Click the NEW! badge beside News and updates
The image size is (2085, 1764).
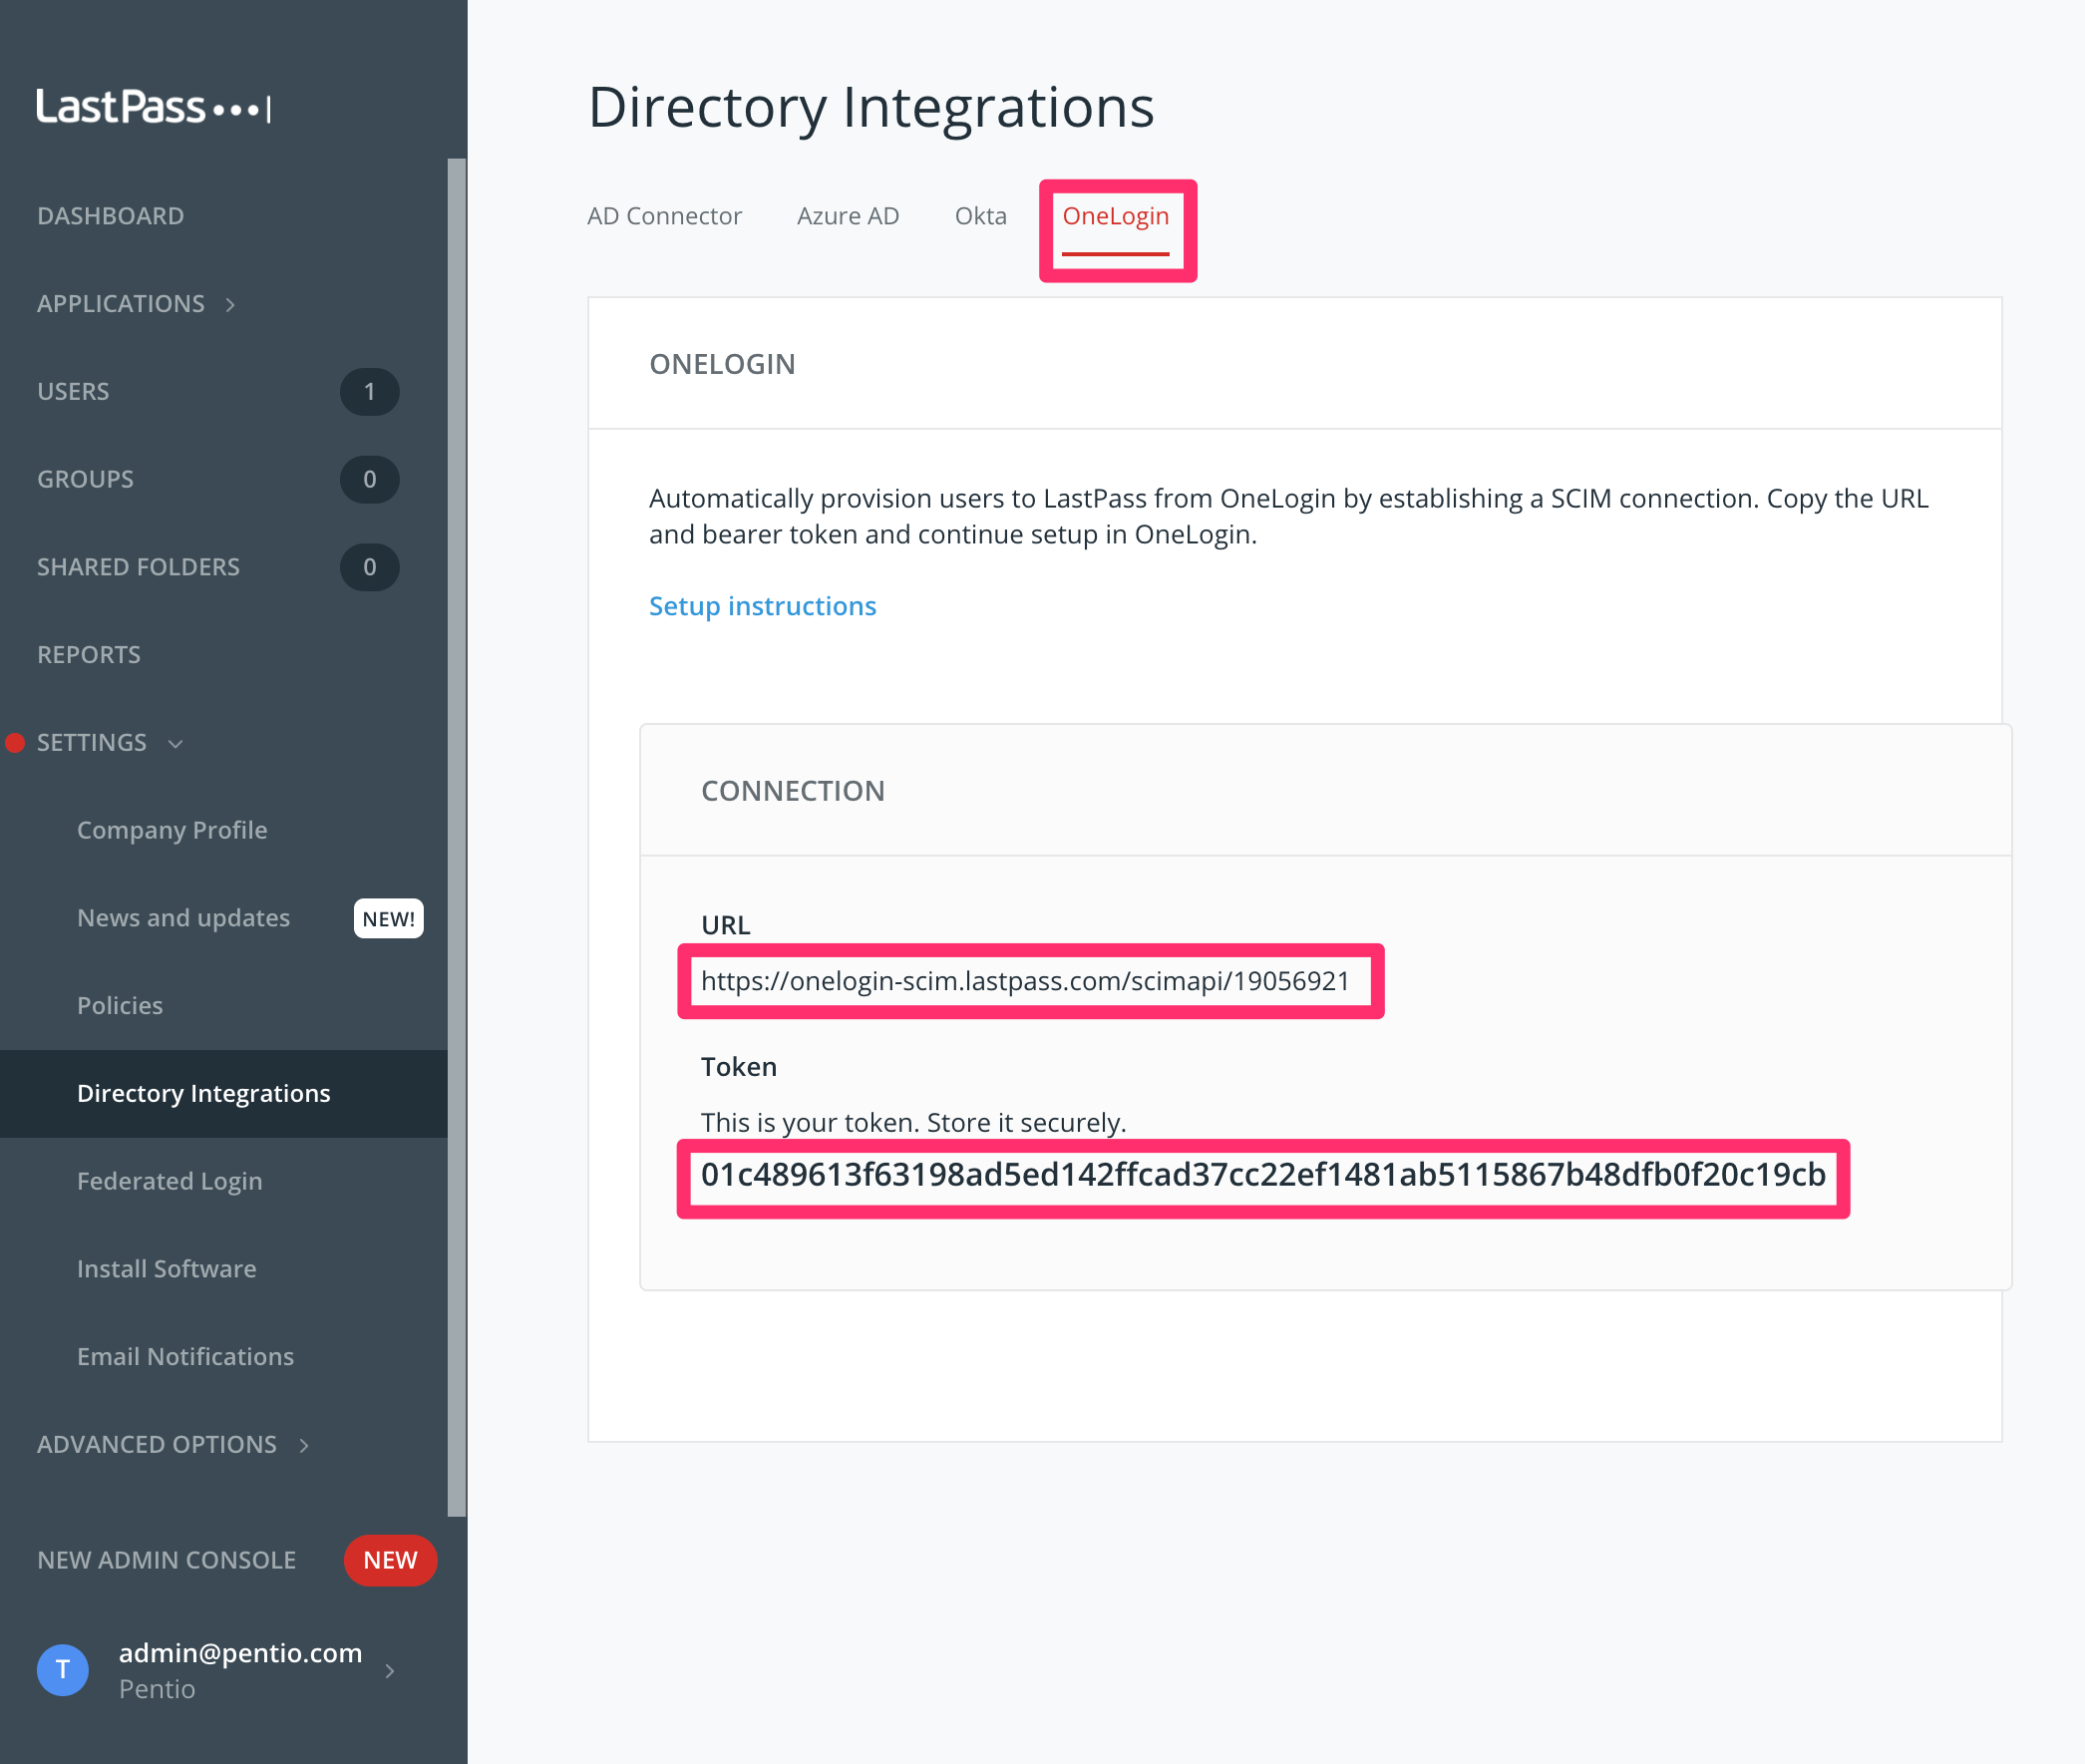coord(388,919)
